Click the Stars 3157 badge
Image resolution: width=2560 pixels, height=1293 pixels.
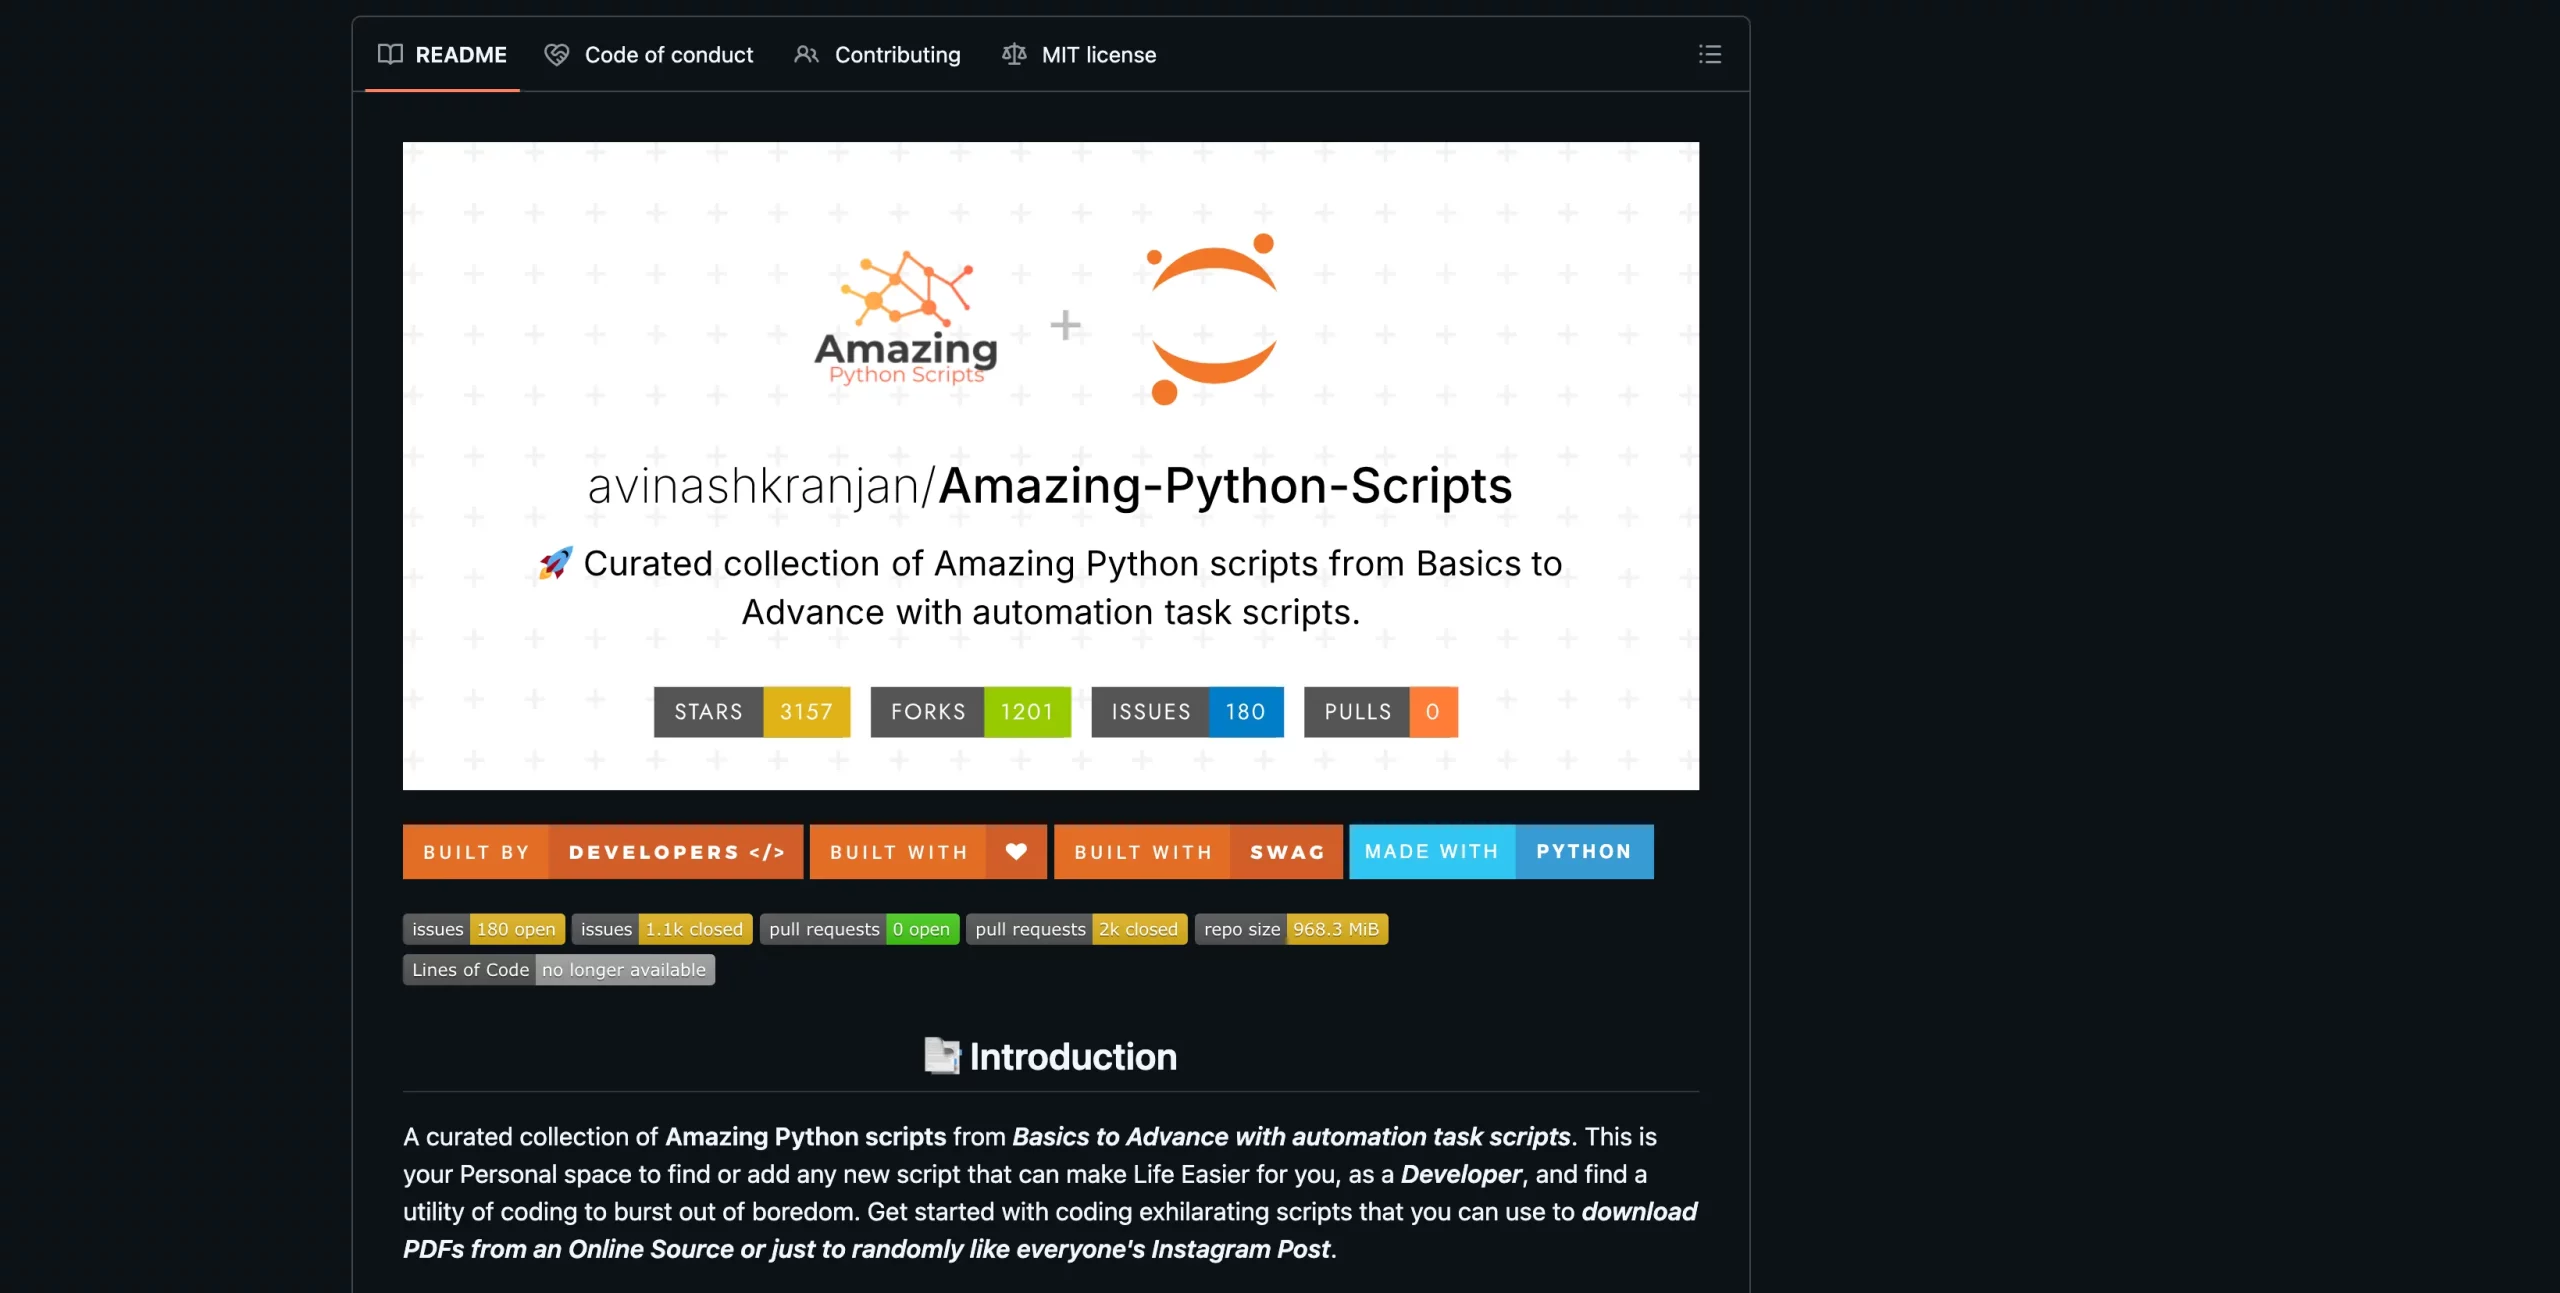[x=752, y=711]
